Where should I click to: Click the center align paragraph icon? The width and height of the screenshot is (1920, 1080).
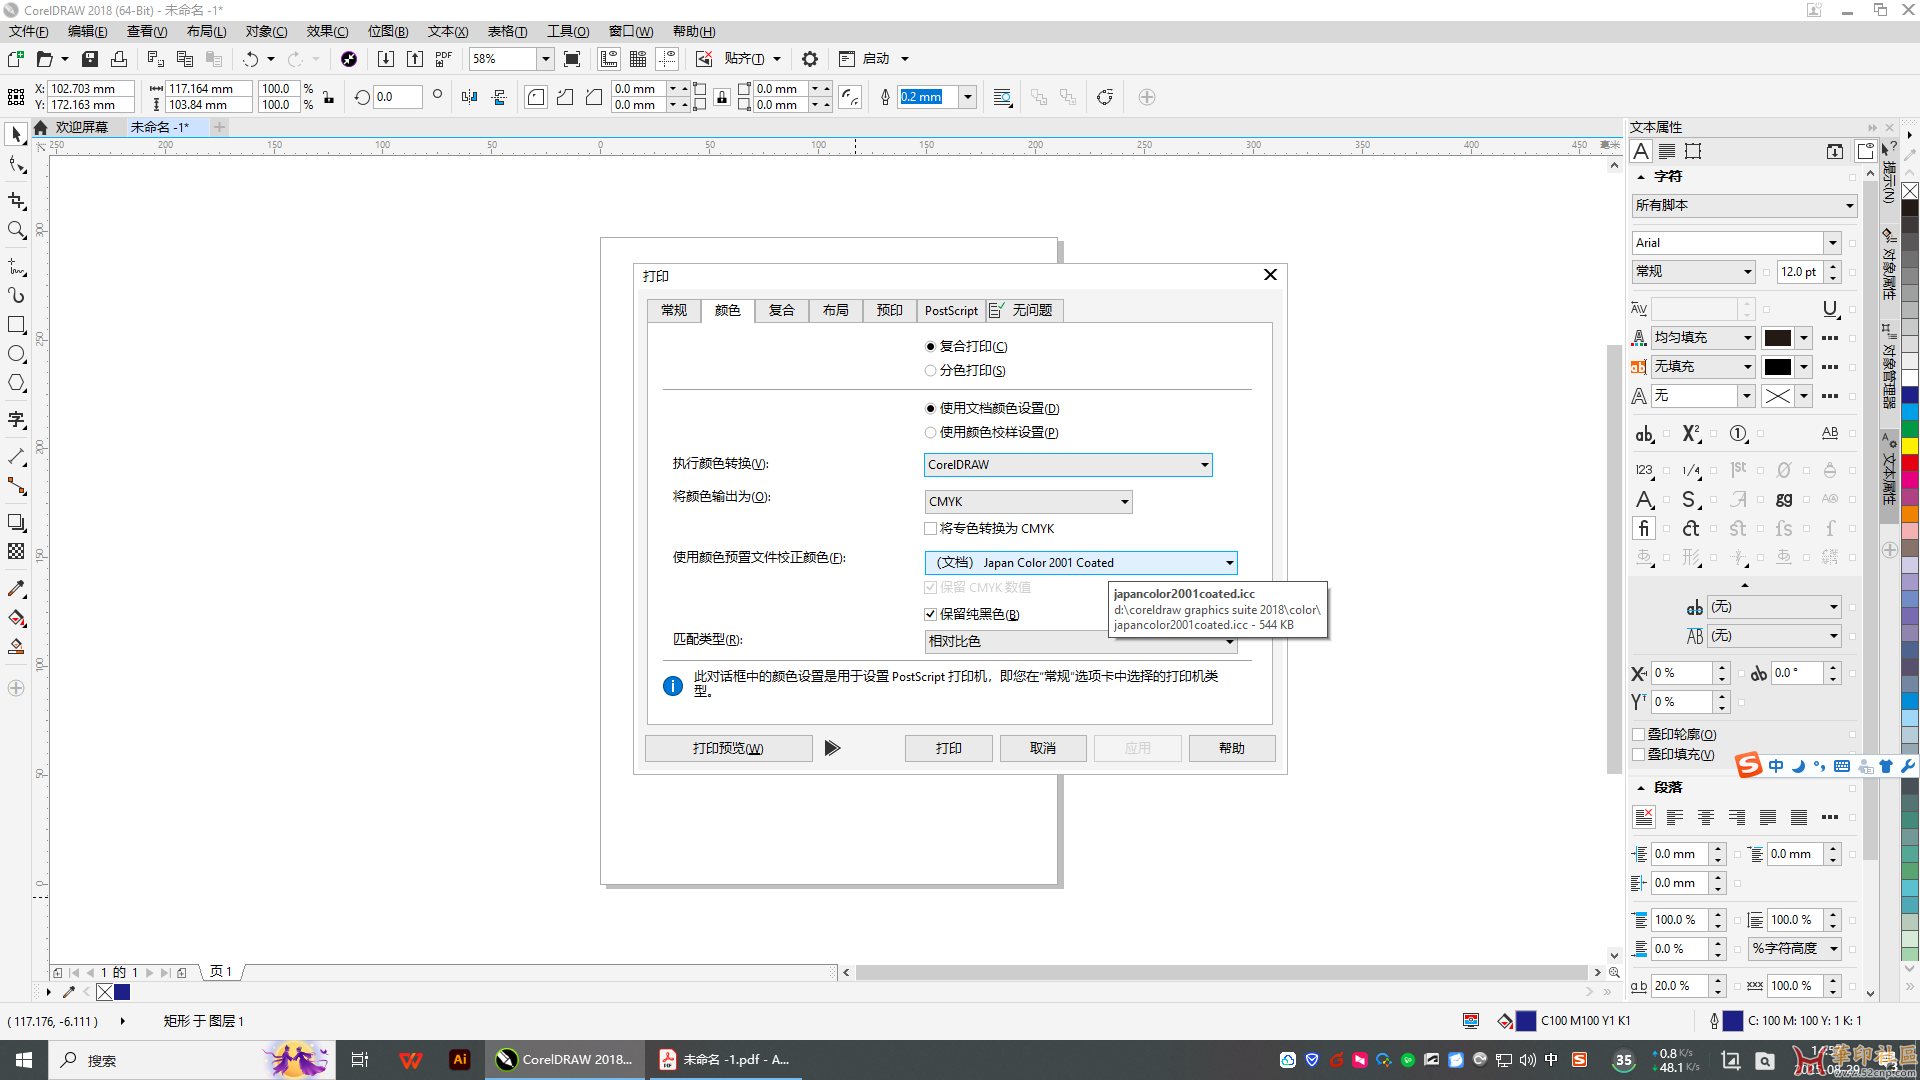[x=1706, y=817]
